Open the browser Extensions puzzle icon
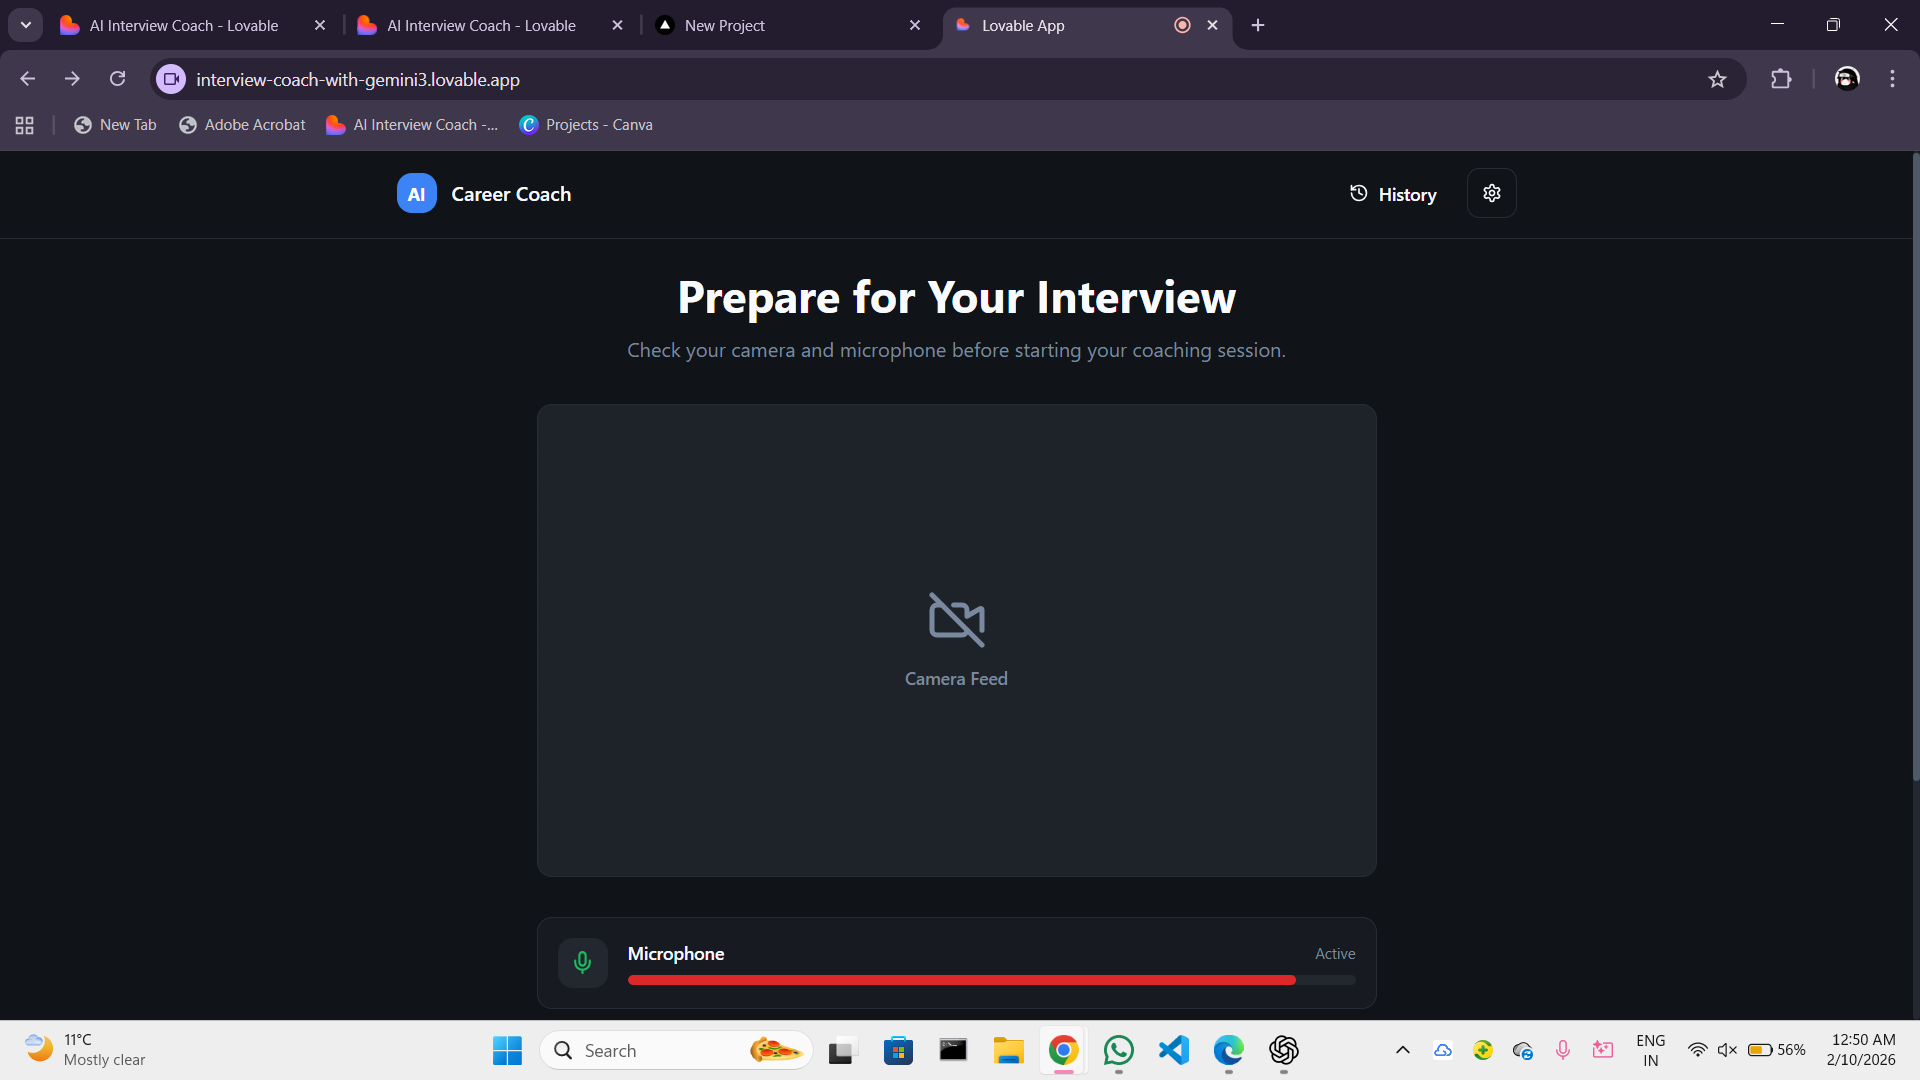The image size is (1920, 1080). 1781,79
